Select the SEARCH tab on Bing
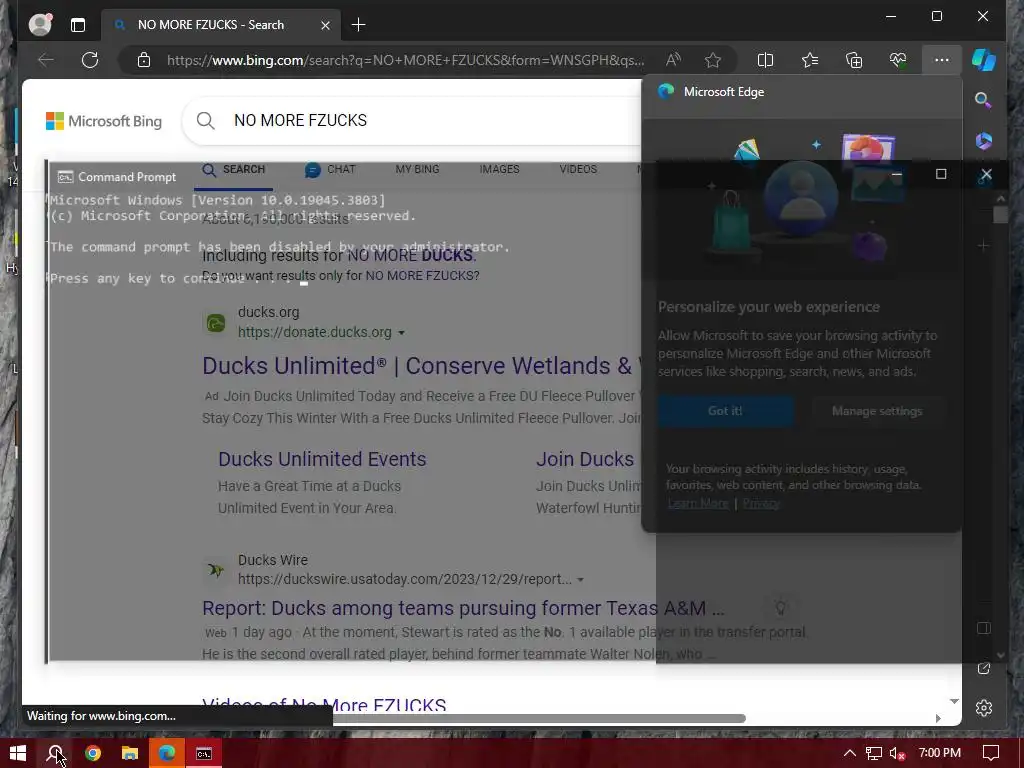The width and height of the screenshot is (1024, 768). click(x=233, y=170)
